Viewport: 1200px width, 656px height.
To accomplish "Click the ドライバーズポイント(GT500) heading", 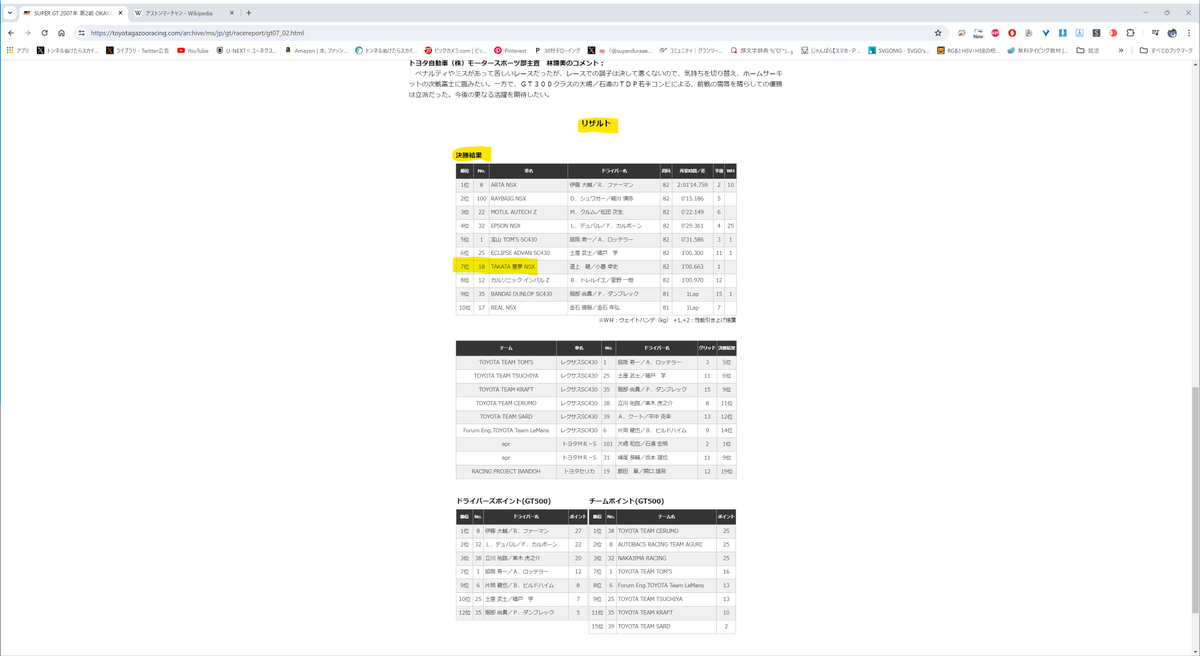I will [x=505, y=500].
